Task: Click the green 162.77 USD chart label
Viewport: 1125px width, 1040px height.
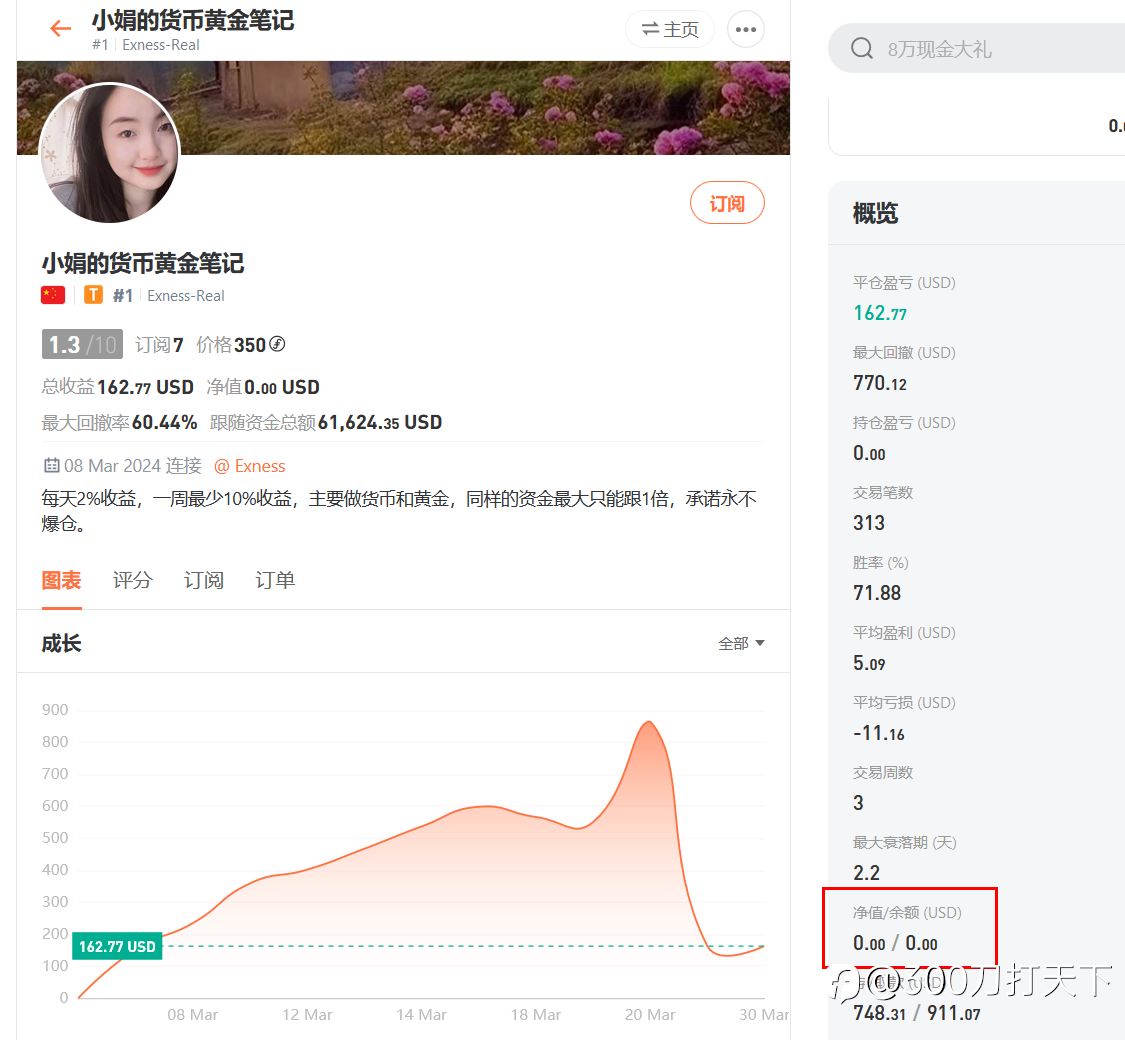Action: pos(117,946)
